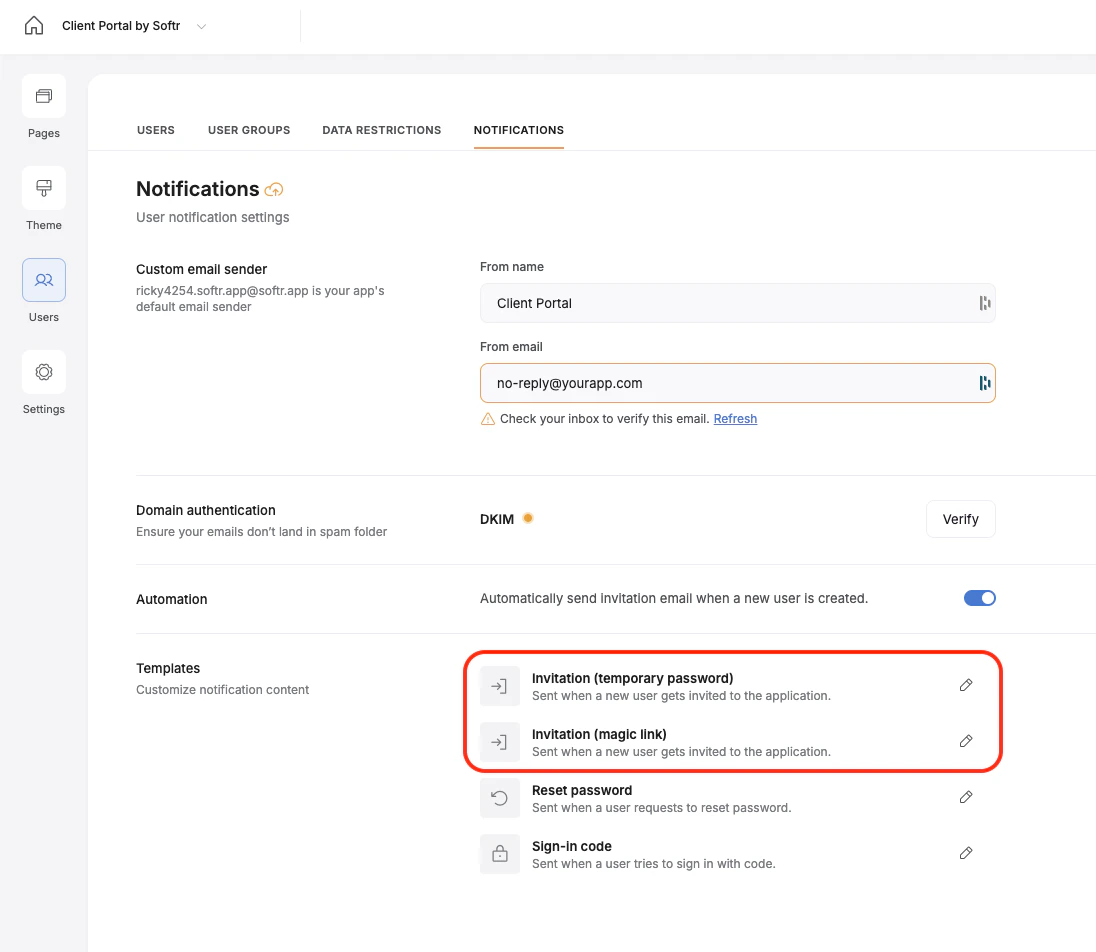Click the warning triangle icon
Image resolution: width=1096 pixels, height=952 pixels.
(488, 419)
